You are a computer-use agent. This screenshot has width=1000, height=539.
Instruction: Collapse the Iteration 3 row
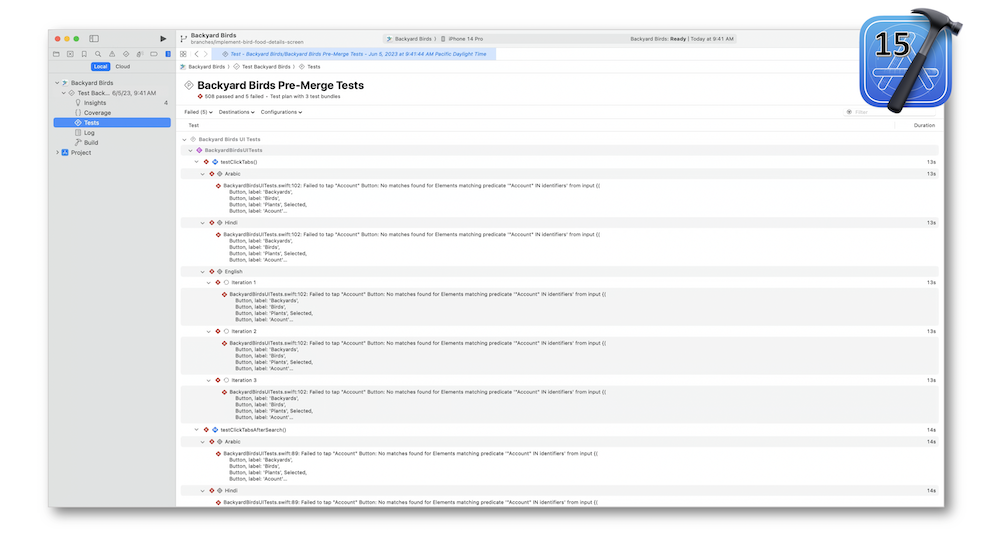pos(209,380)
